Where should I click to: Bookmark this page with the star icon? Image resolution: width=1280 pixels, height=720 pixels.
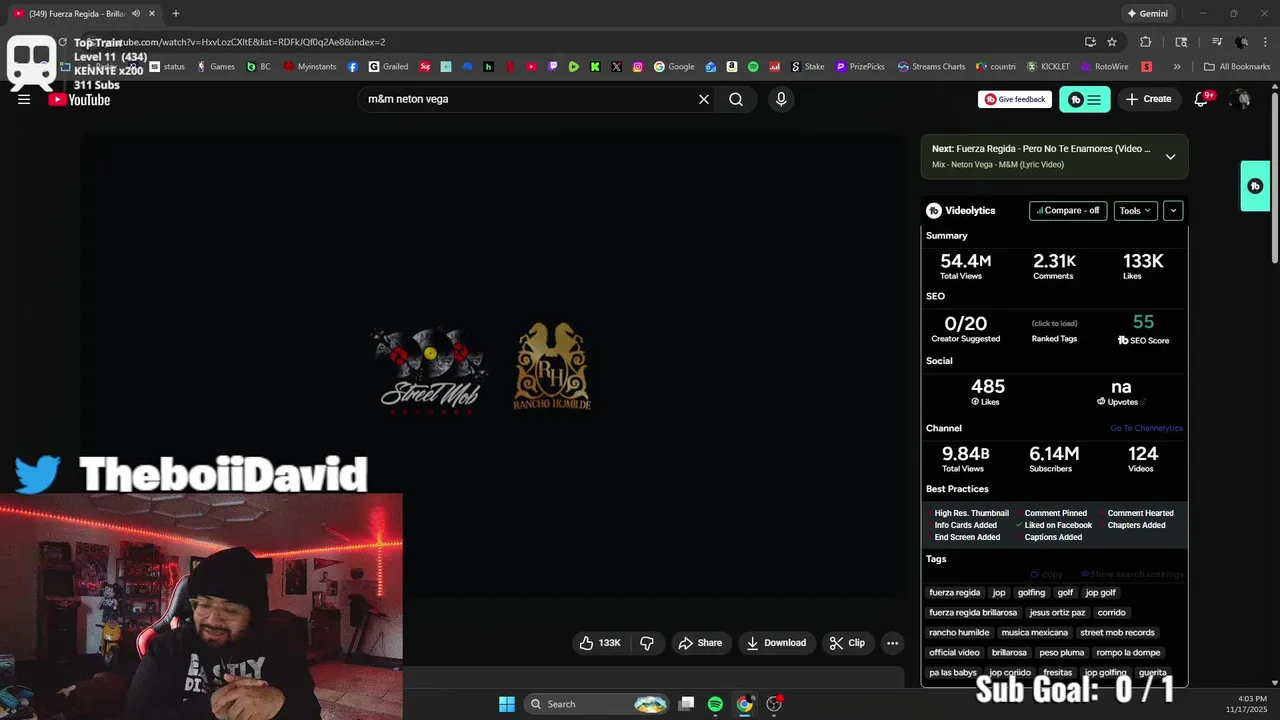tap(1112, 42)
